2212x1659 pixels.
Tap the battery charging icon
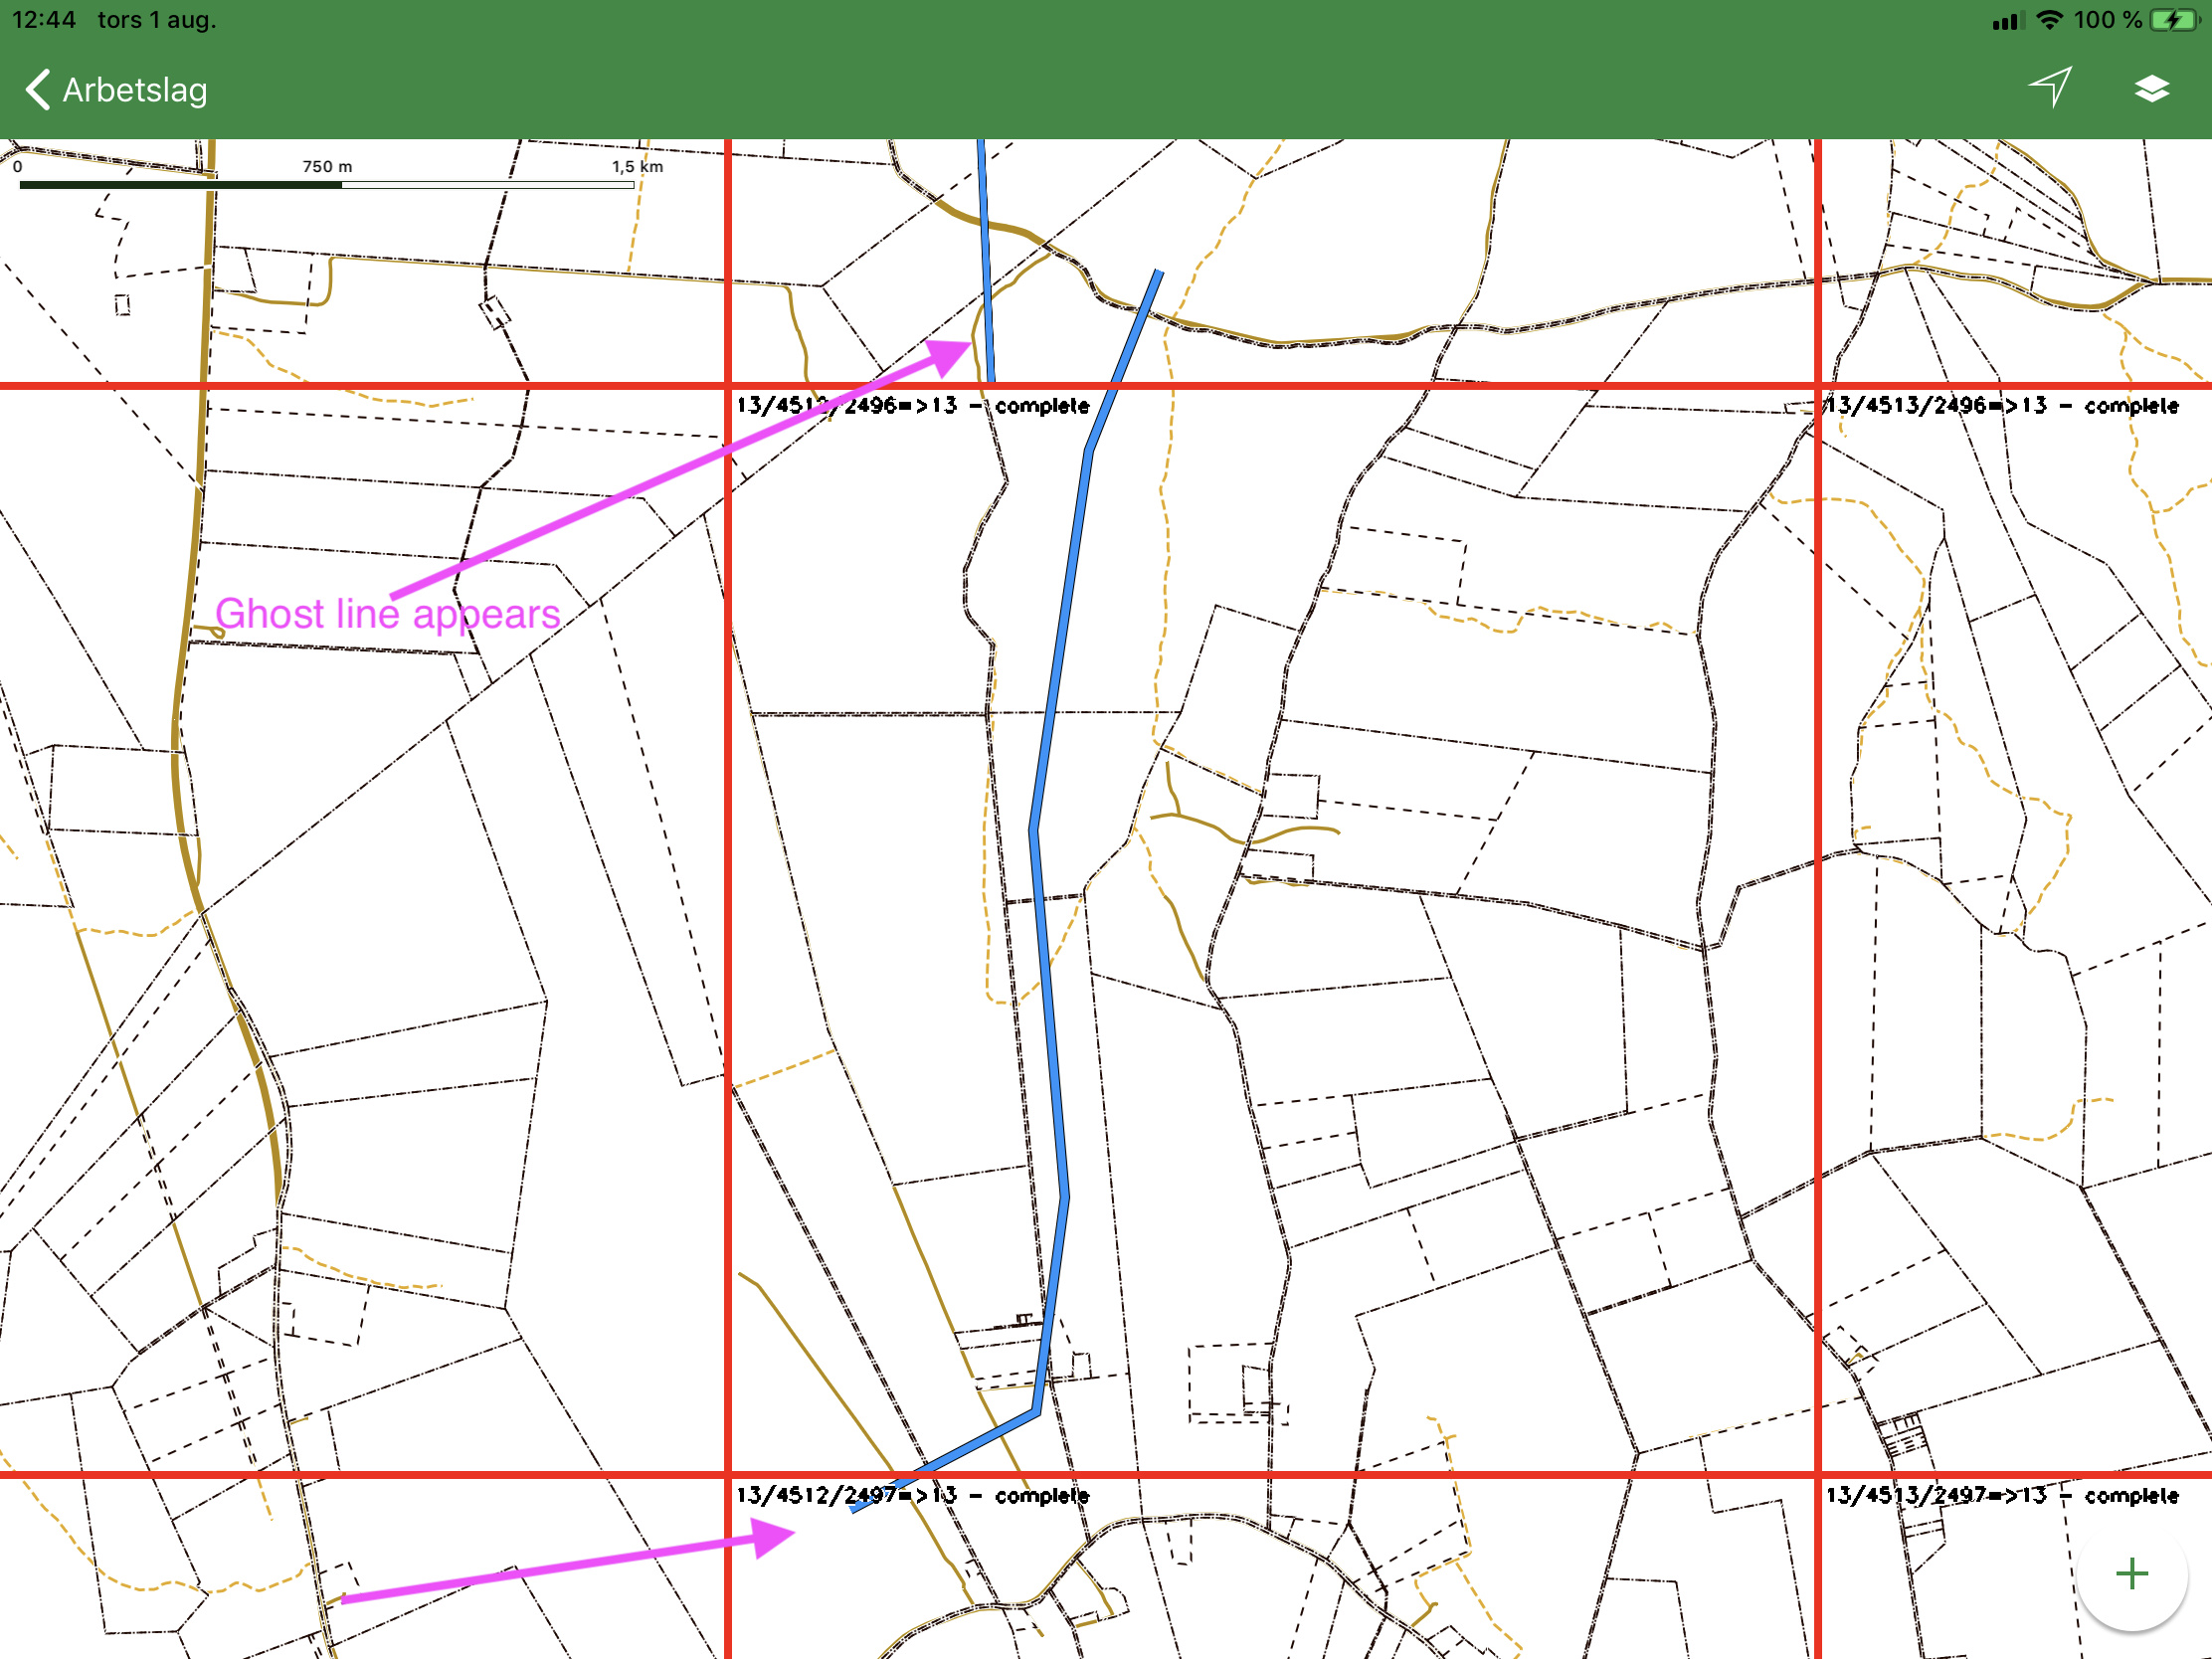2172,20
